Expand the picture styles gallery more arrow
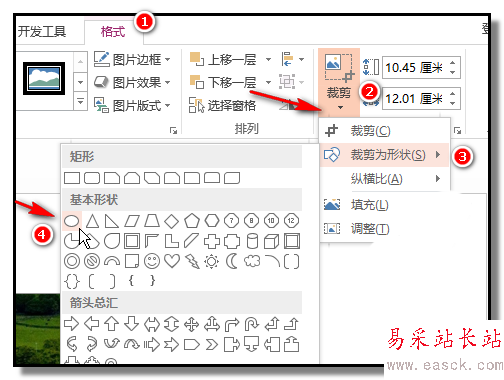The height and width of the screenshot is (380, 504). [80, 100]
